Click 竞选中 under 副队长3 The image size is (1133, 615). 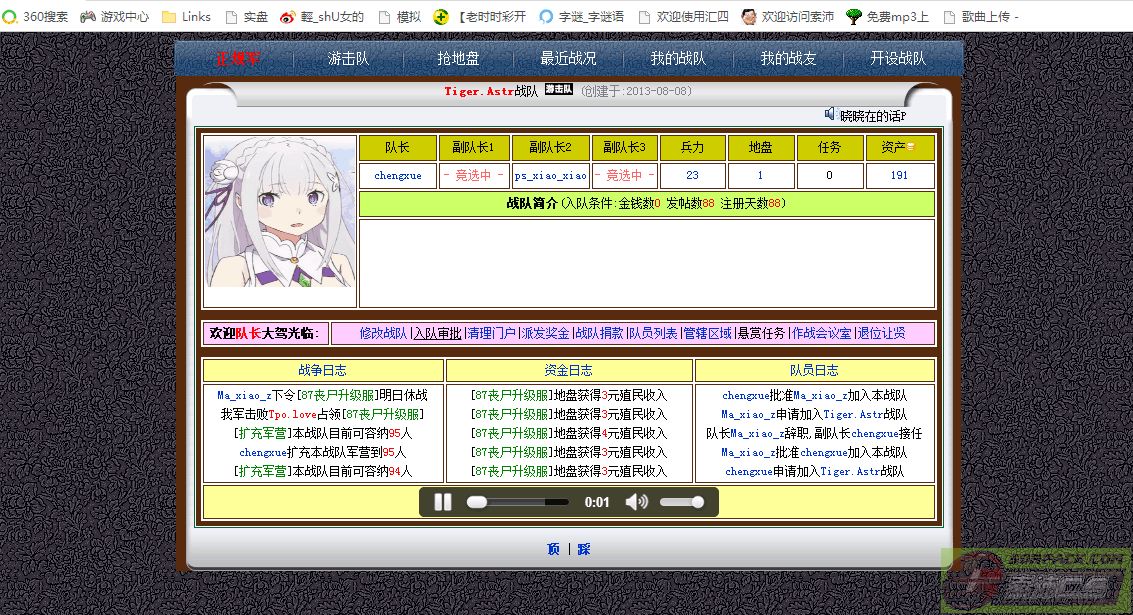pos(624,175)
